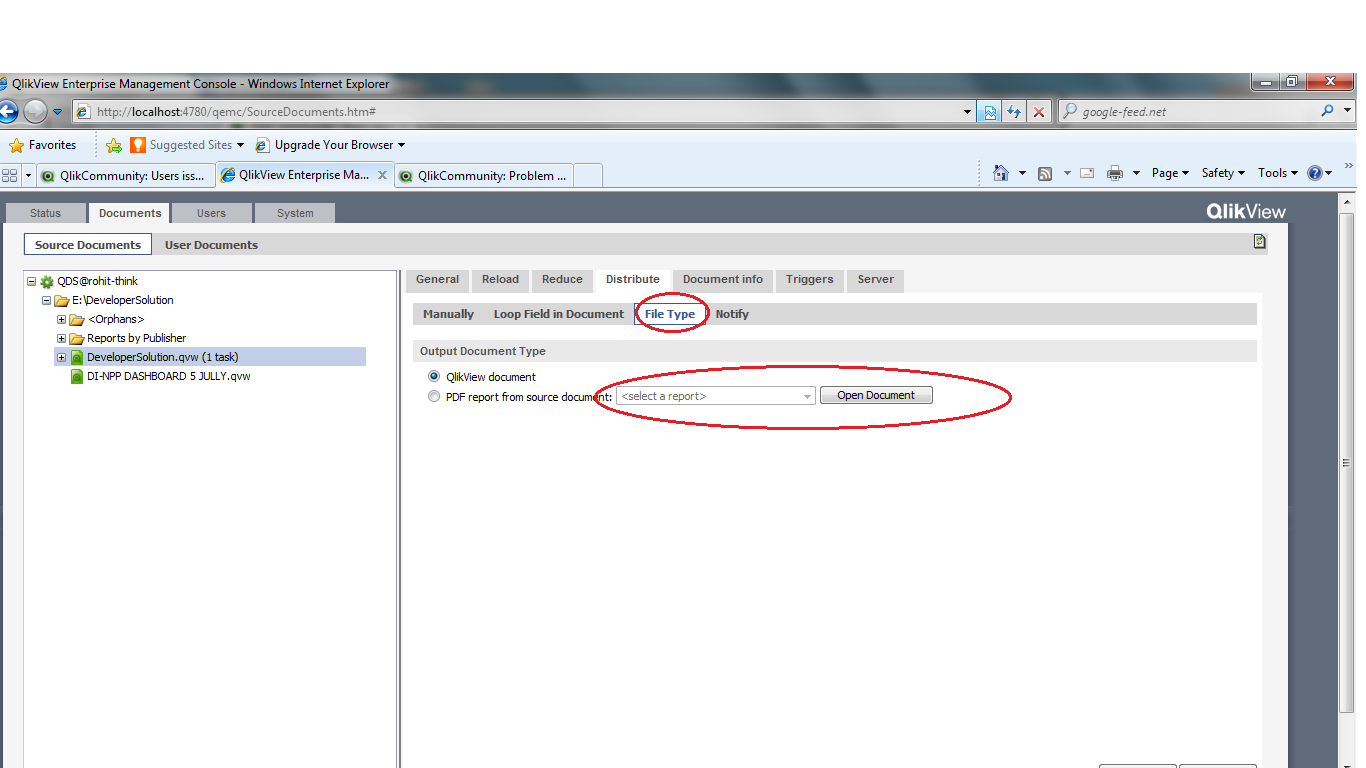Open a new blank browser tab
Image resolution: width=1366 pixels, height=768 pixels.
pos(588,175)
